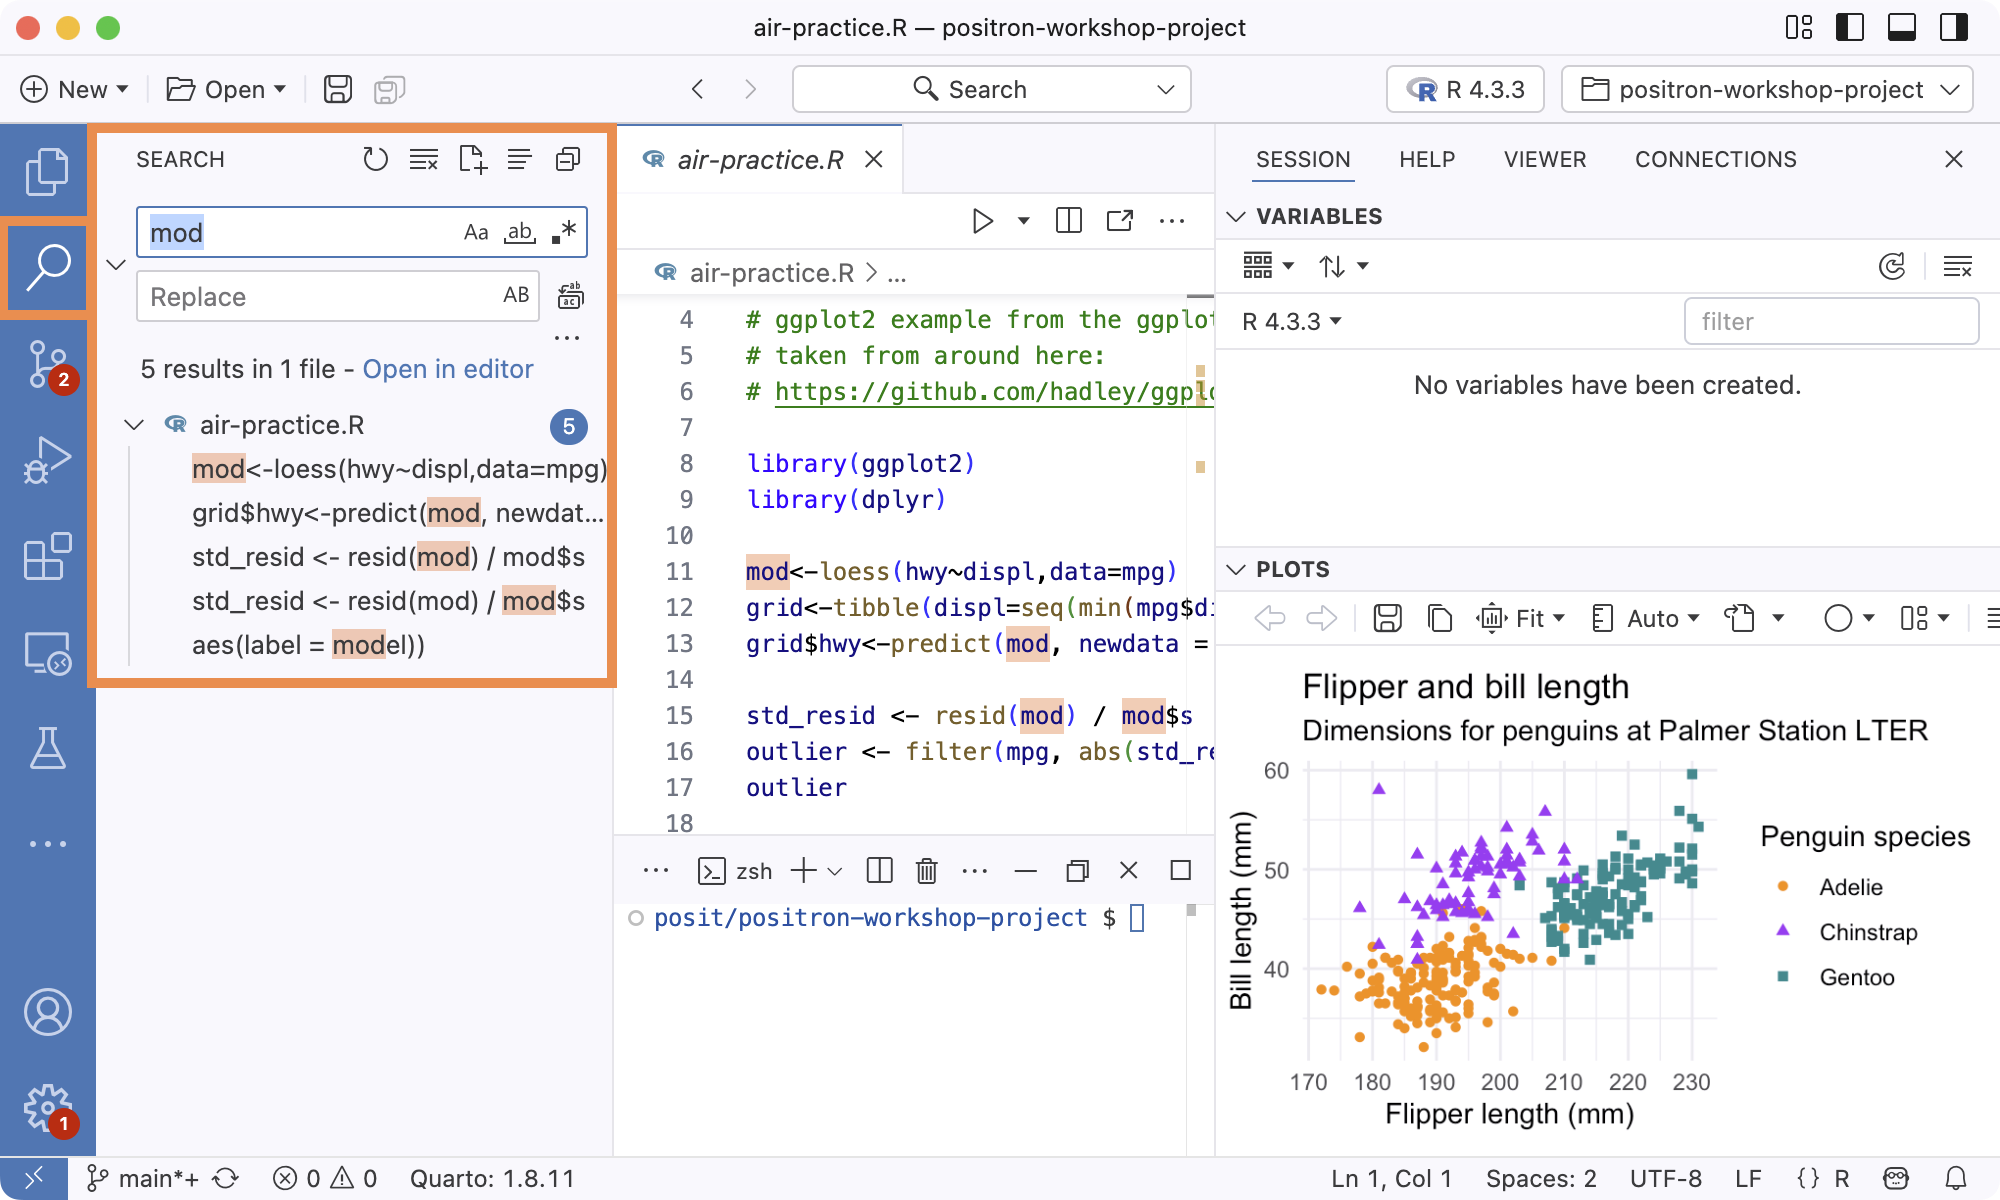Copy plot to clipboard
The width and height of the screenshot is (2000, 1200).
[1439, 618]
